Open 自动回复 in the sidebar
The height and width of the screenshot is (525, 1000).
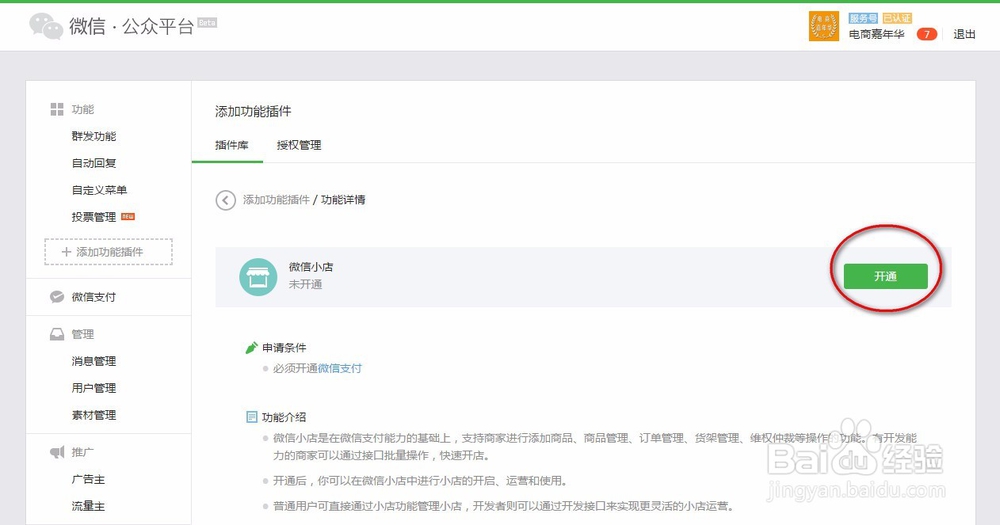[x=94, y=163]
